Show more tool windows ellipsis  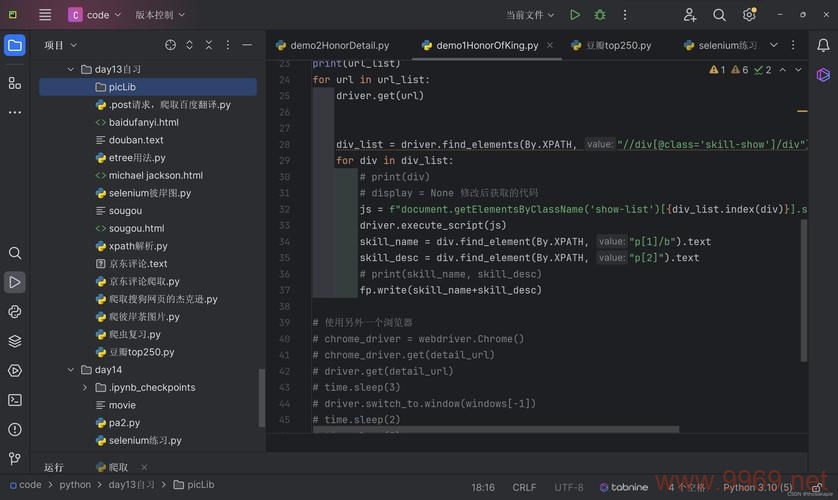tap(14, 112)
